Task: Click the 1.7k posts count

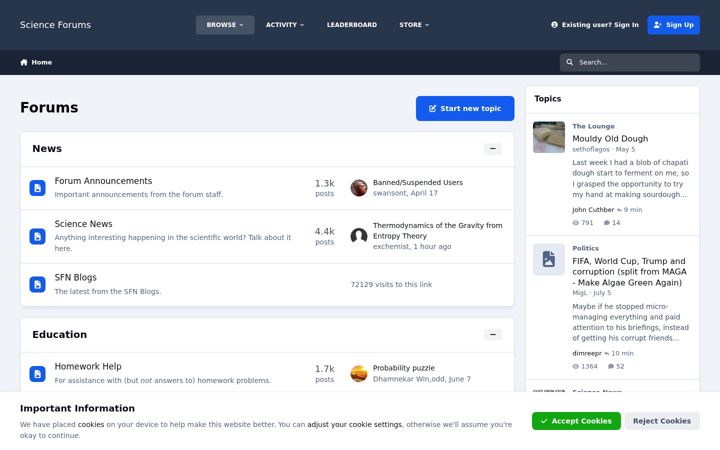Action: click(325, 374)
